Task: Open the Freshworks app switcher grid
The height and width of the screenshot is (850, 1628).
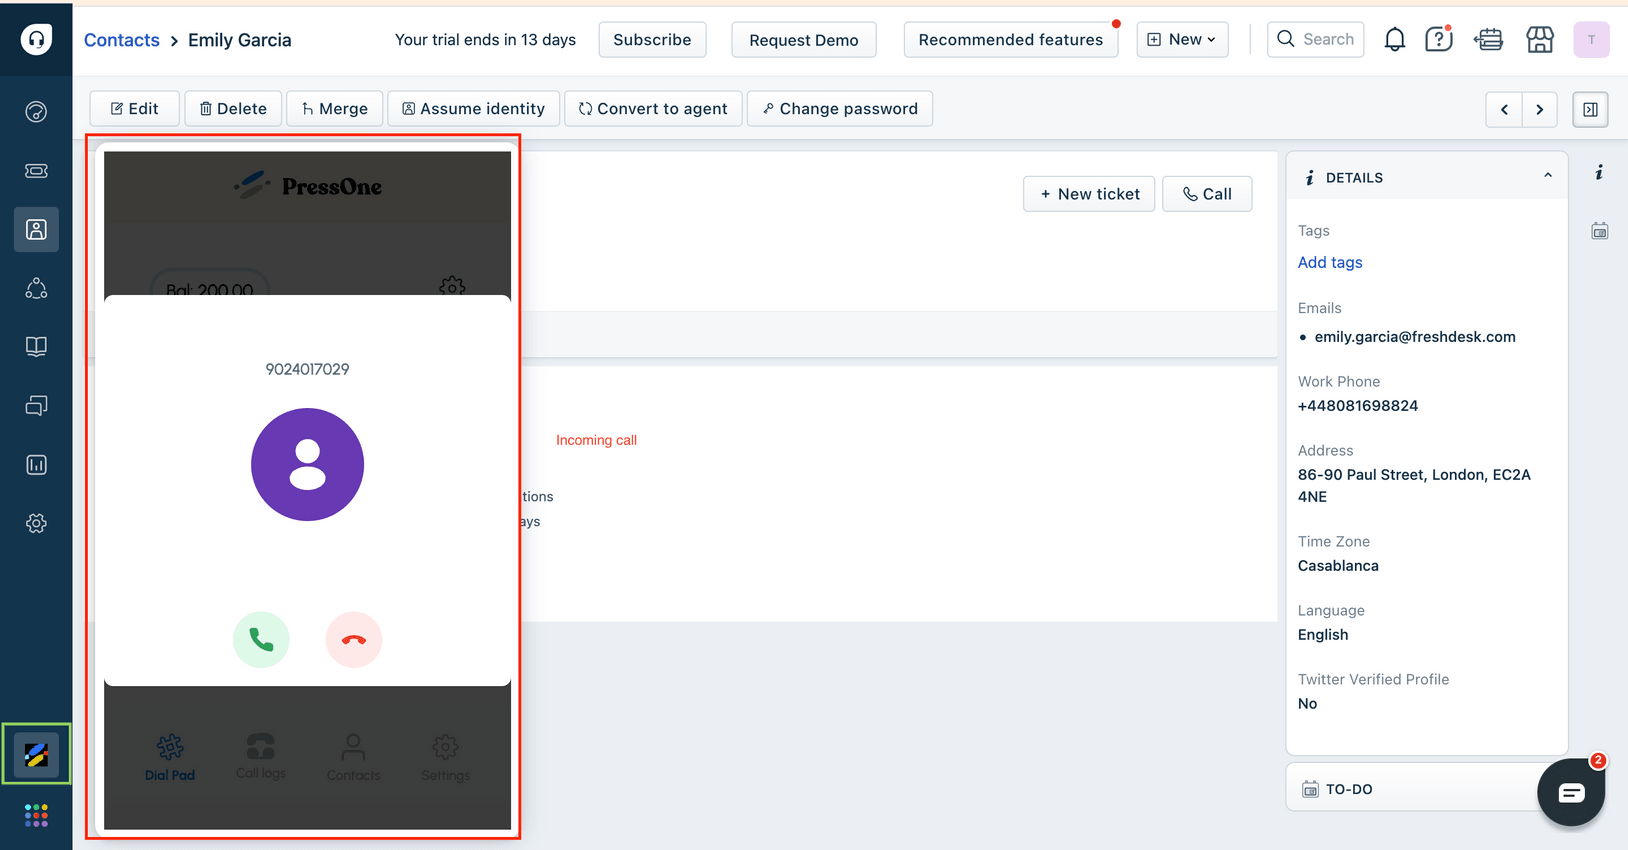Action: click(x=36, y=816)
